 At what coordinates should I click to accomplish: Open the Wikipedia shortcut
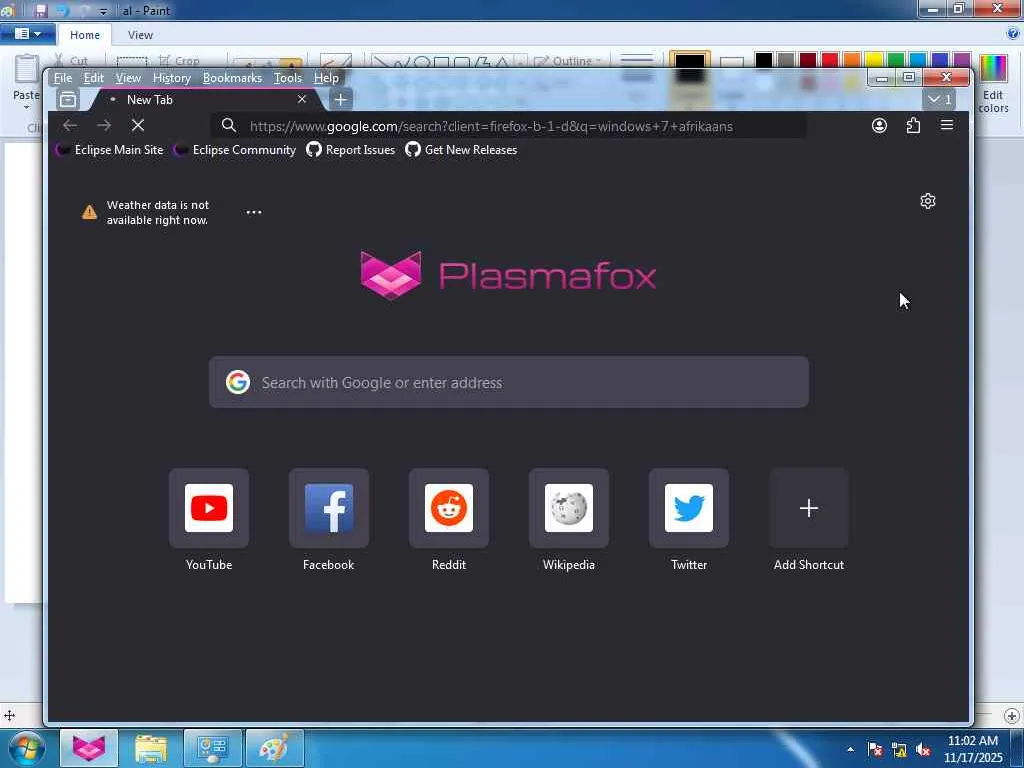click(569, 508)
